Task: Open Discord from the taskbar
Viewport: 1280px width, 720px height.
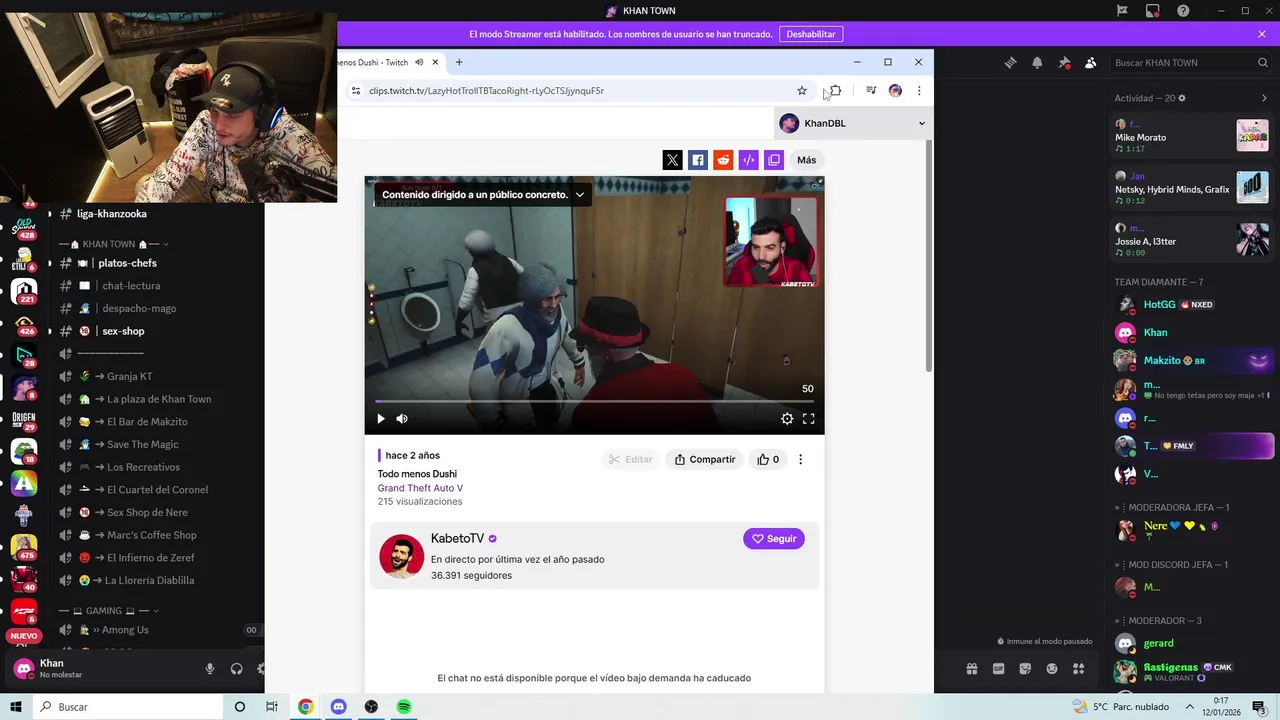Action: (x=338, y=707)
